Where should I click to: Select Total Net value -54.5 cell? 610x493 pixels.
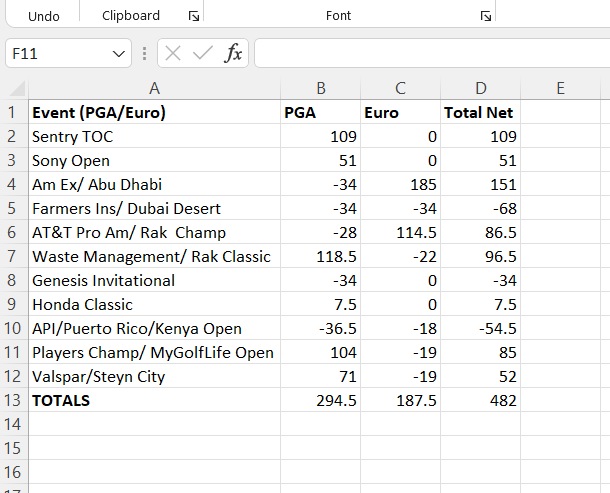tap(480, 328)
